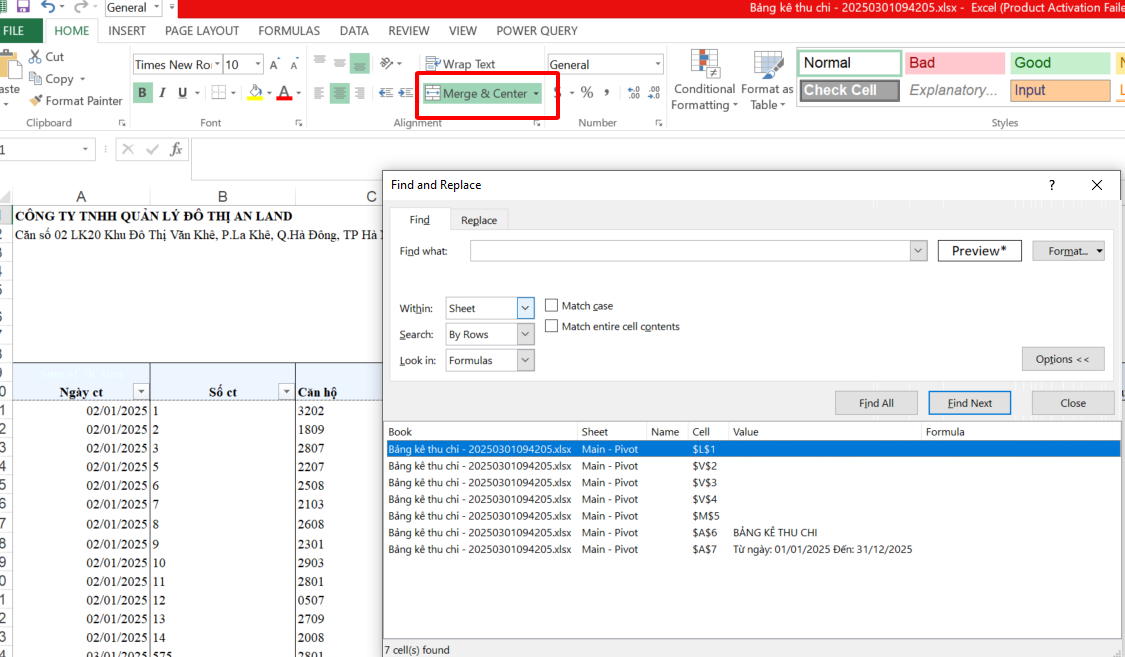Viewport: 1125px width, 657px height.
Task: Apply Percent Style number format
Action: point(587,93)
